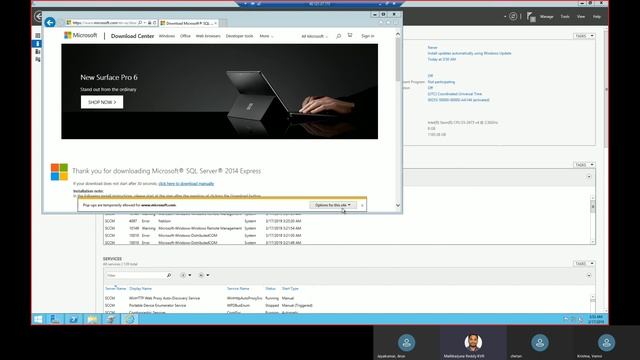
Task: Open Options for this site dropdown
Action: coord(333,205)
